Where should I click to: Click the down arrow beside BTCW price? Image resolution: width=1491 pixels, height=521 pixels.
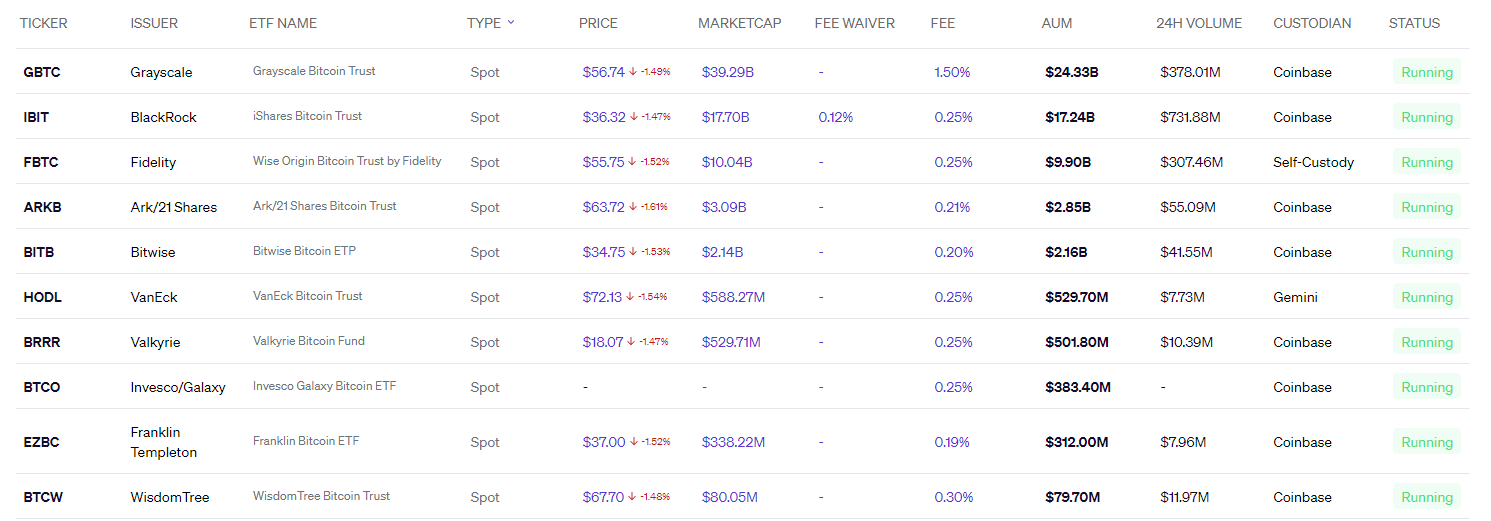click(x=633, y=497)
